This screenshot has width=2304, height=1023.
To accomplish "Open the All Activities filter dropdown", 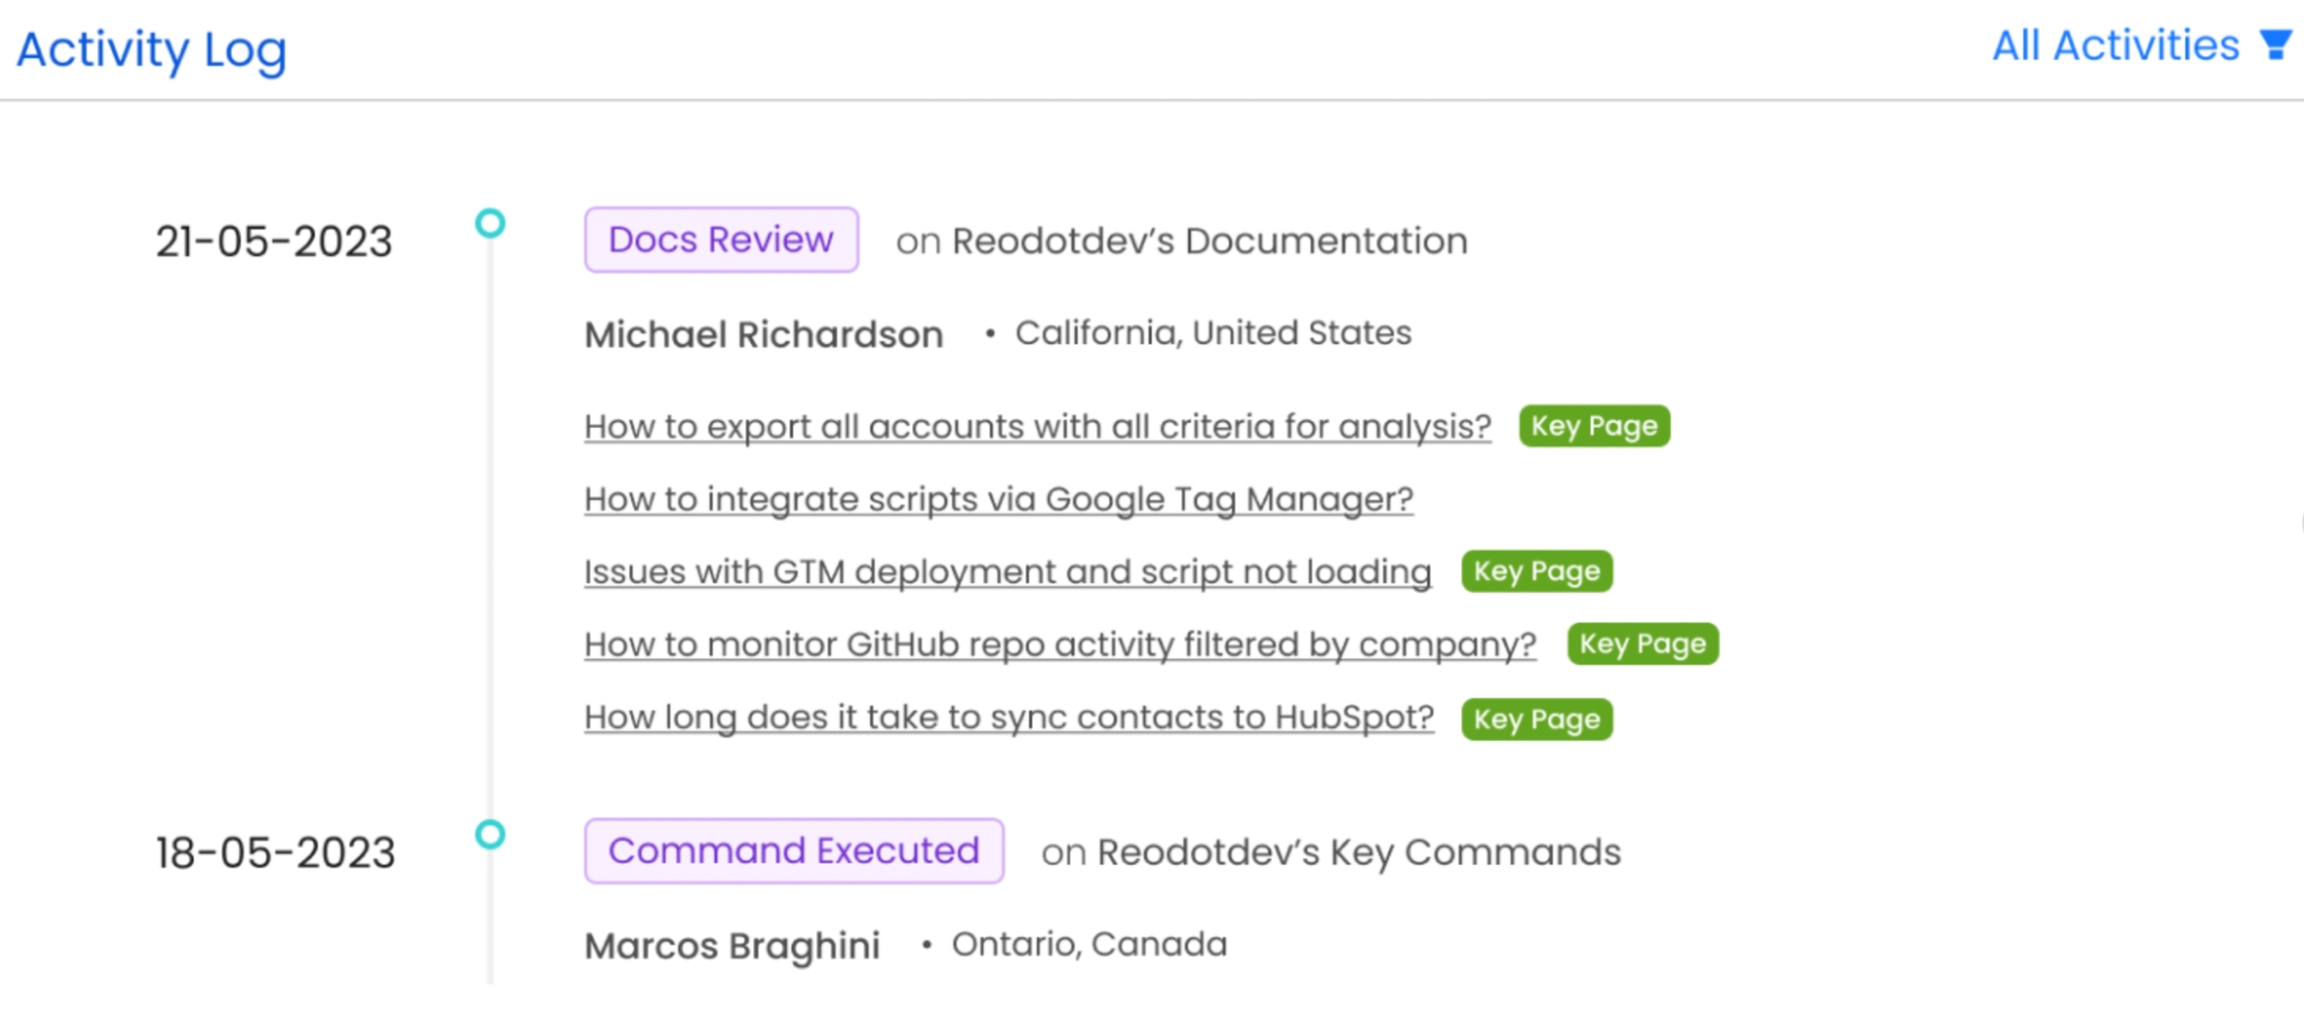I will point(2115,46).
